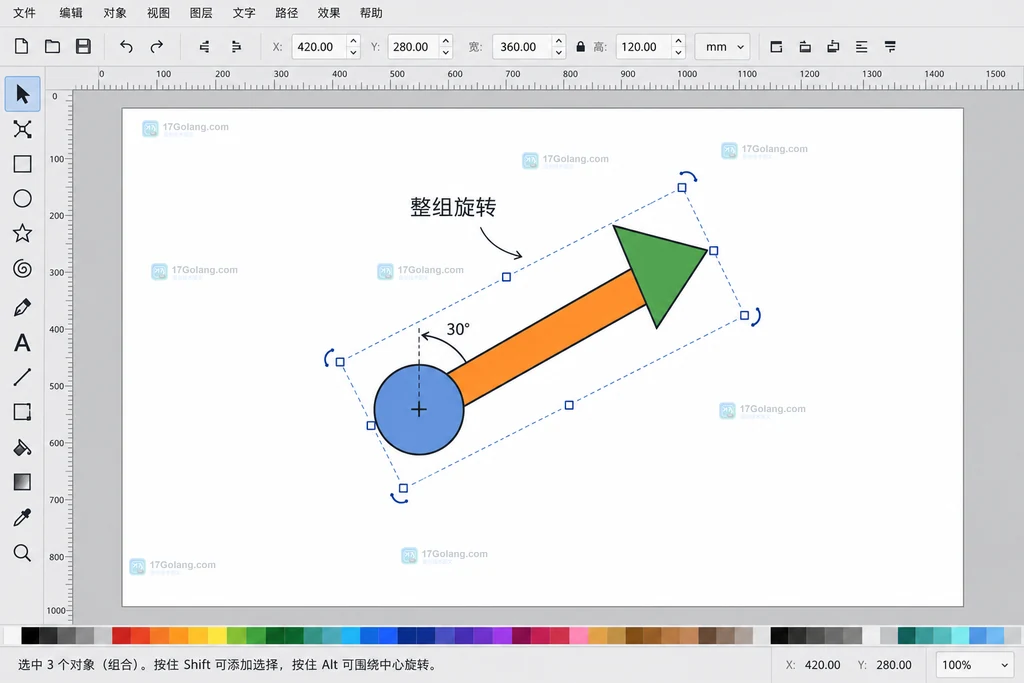Open the mm unit dropdown
Screen dimensions: 1024x683
pyautogui.click(x=722, y=46)
